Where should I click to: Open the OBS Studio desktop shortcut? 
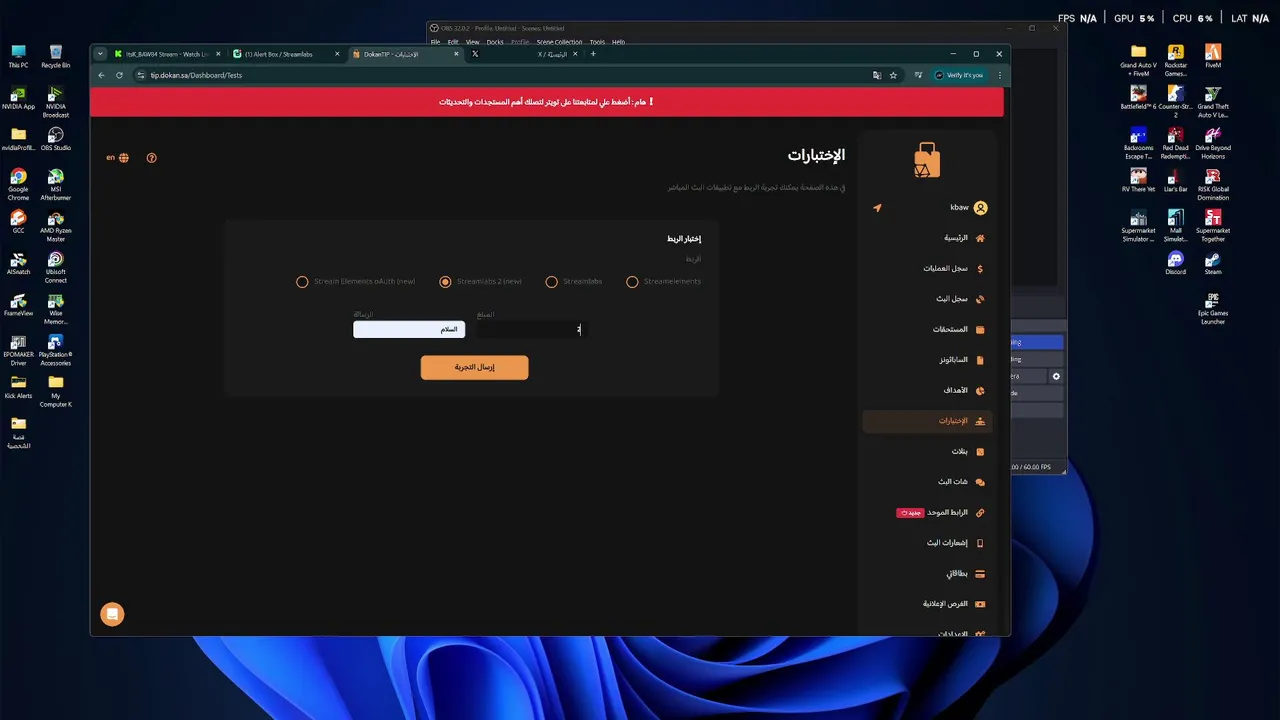pyautogui.click(x=56, y=139)
